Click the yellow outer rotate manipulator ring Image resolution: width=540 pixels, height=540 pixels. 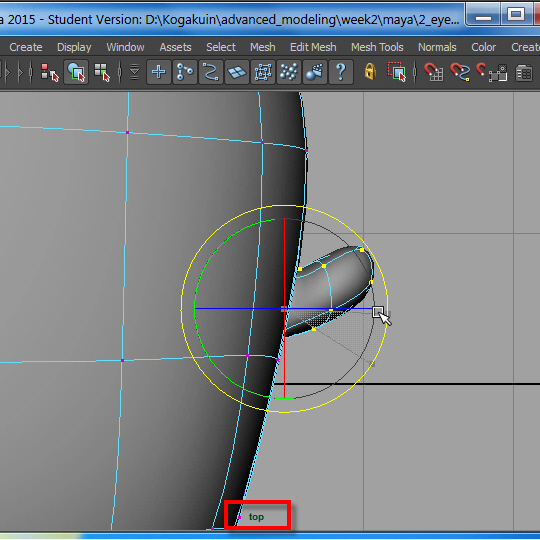(x=284, y=206)
